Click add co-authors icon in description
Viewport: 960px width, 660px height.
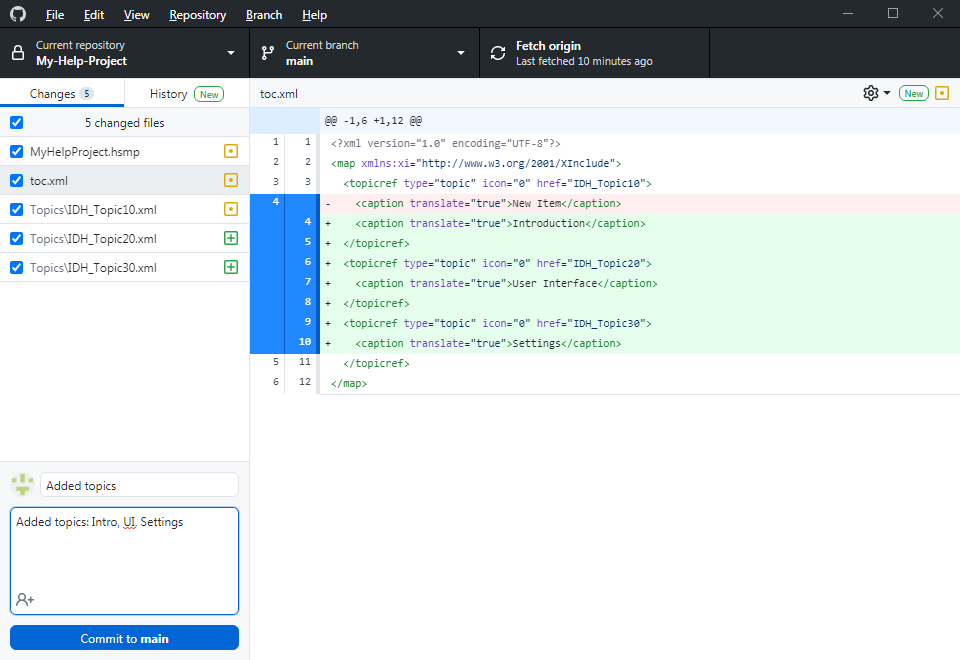click(25, 599)
